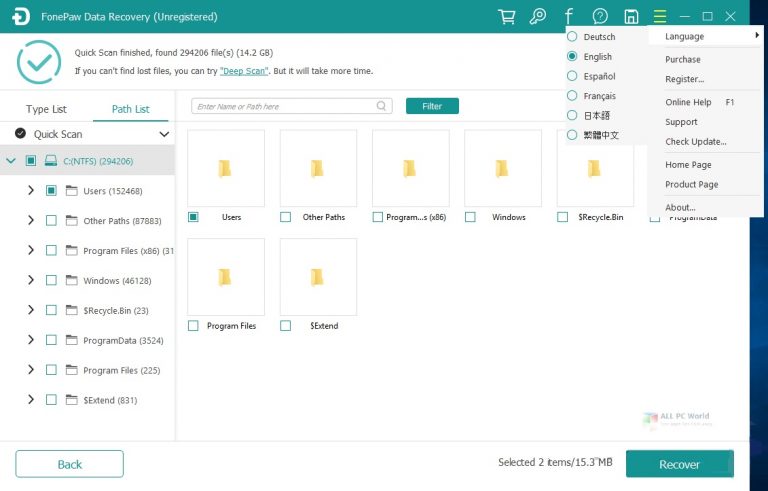
Task: Toggle the C:(NTFS) drive checkbox
Action: (x=30, y=161)
